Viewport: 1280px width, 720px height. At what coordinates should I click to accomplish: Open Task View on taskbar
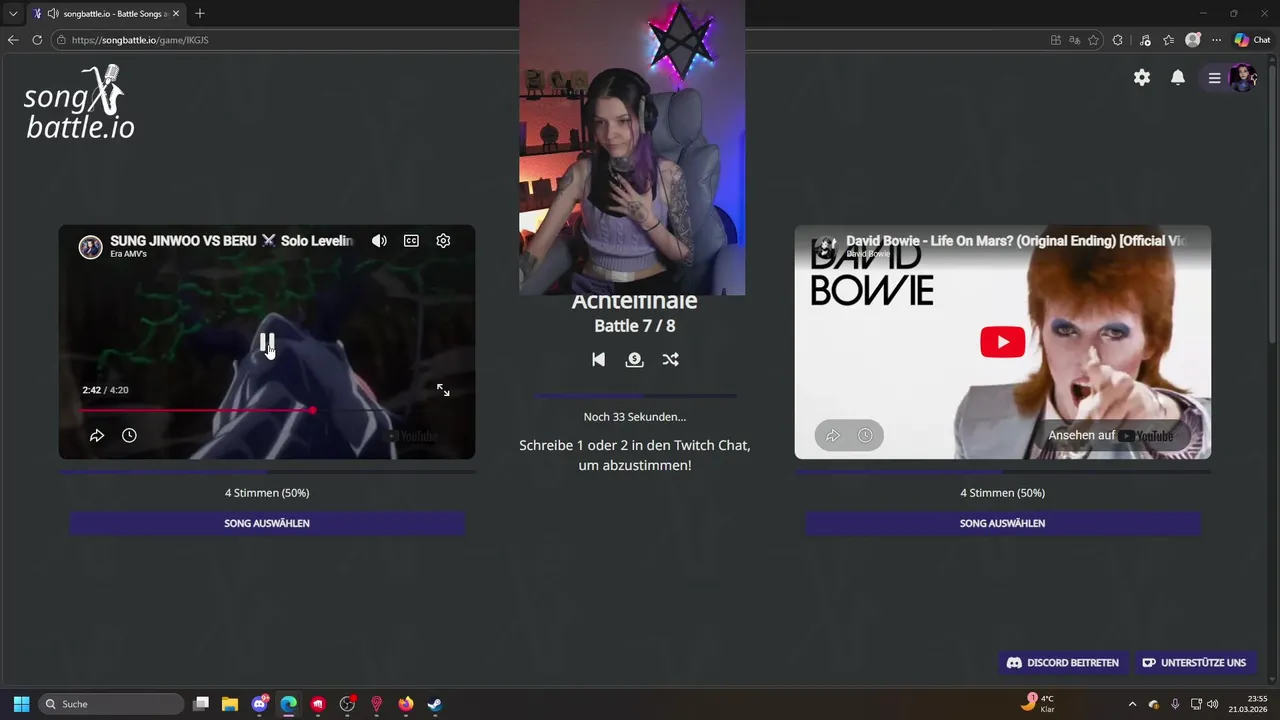click(x=201, y=704)
